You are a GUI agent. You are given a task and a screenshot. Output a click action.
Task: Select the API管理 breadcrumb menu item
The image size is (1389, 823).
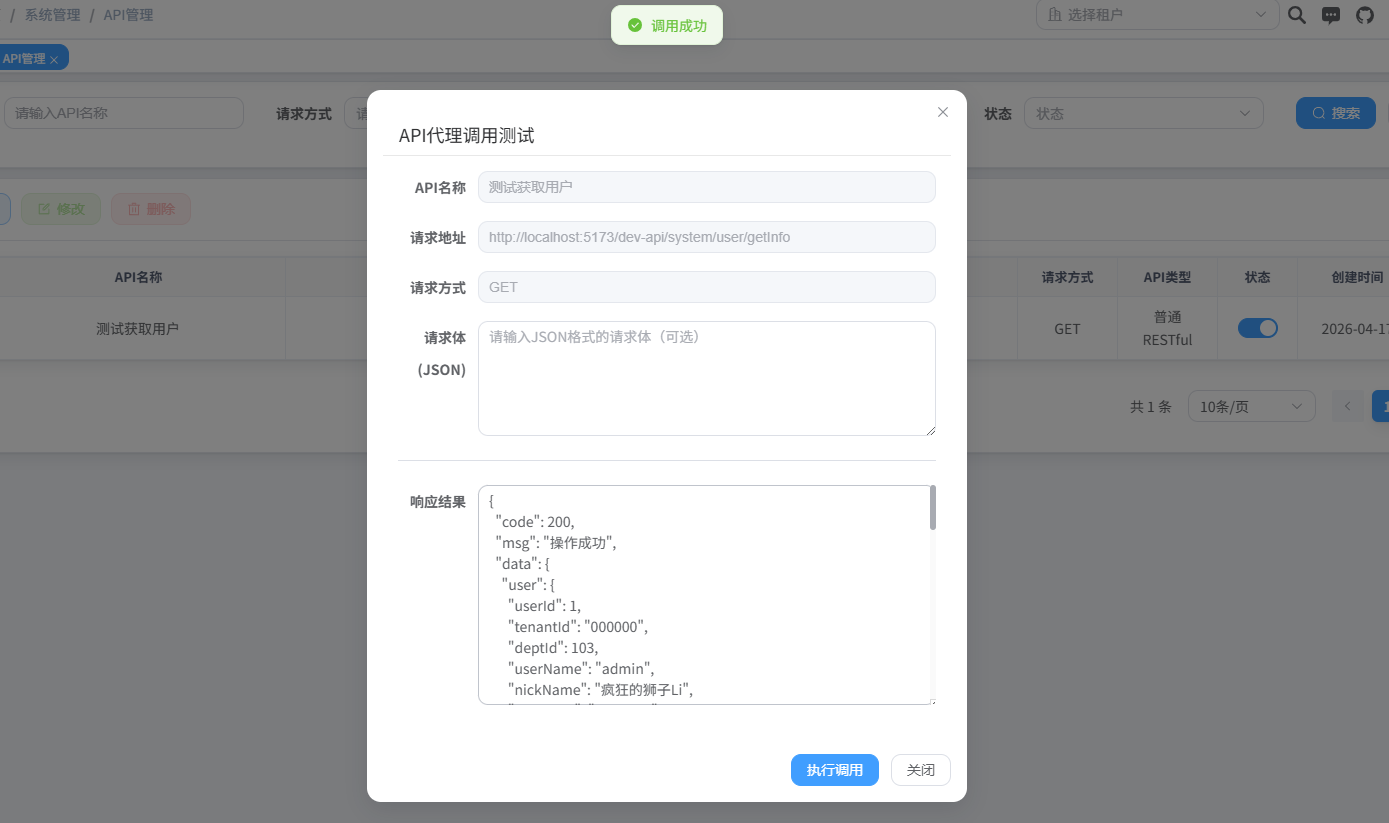[x=128, y=14]
